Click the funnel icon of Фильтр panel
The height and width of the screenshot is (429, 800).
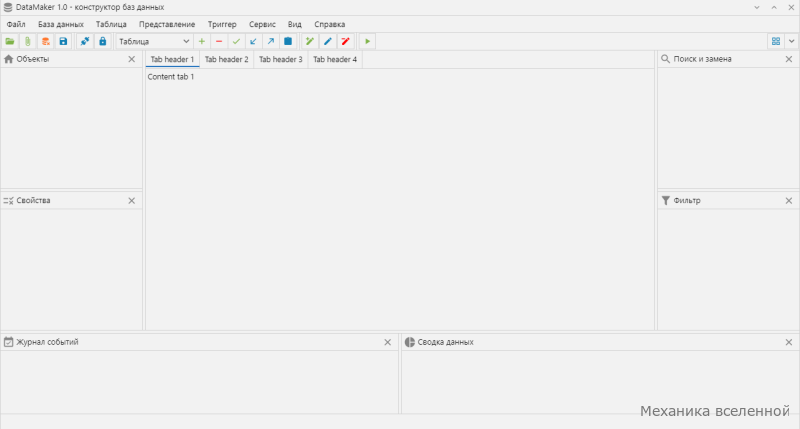pos(665,200)
